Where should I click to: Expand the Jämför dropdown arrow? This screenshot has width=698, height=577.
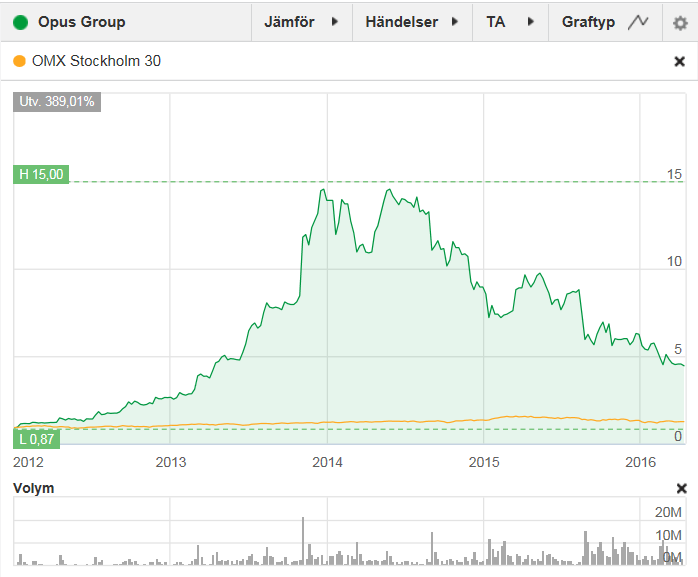[x=335, y=21]
